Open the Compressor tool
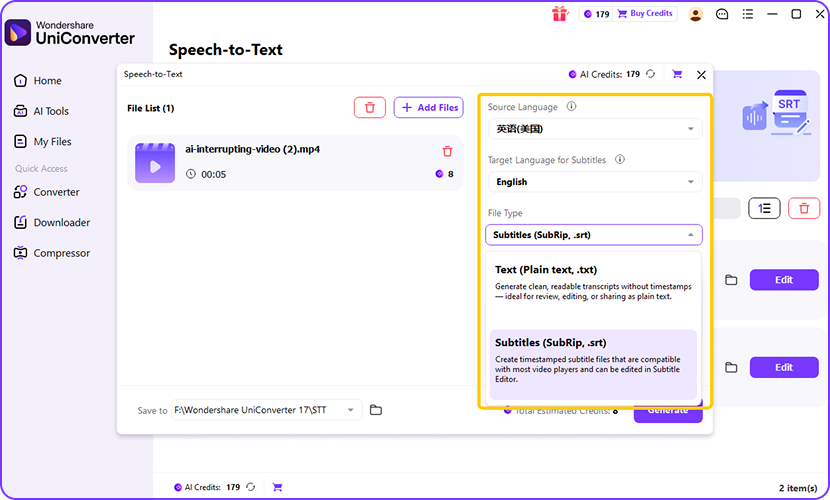This screenshot has height=500, width=830. coord(52,253)
